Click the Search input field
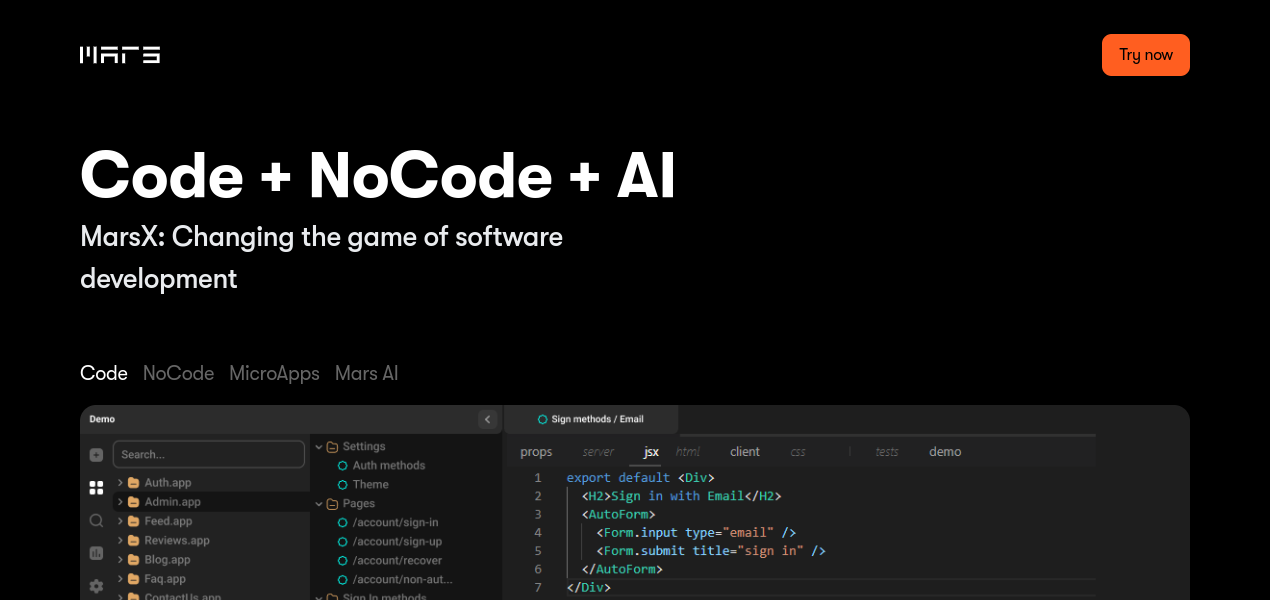 208,454
